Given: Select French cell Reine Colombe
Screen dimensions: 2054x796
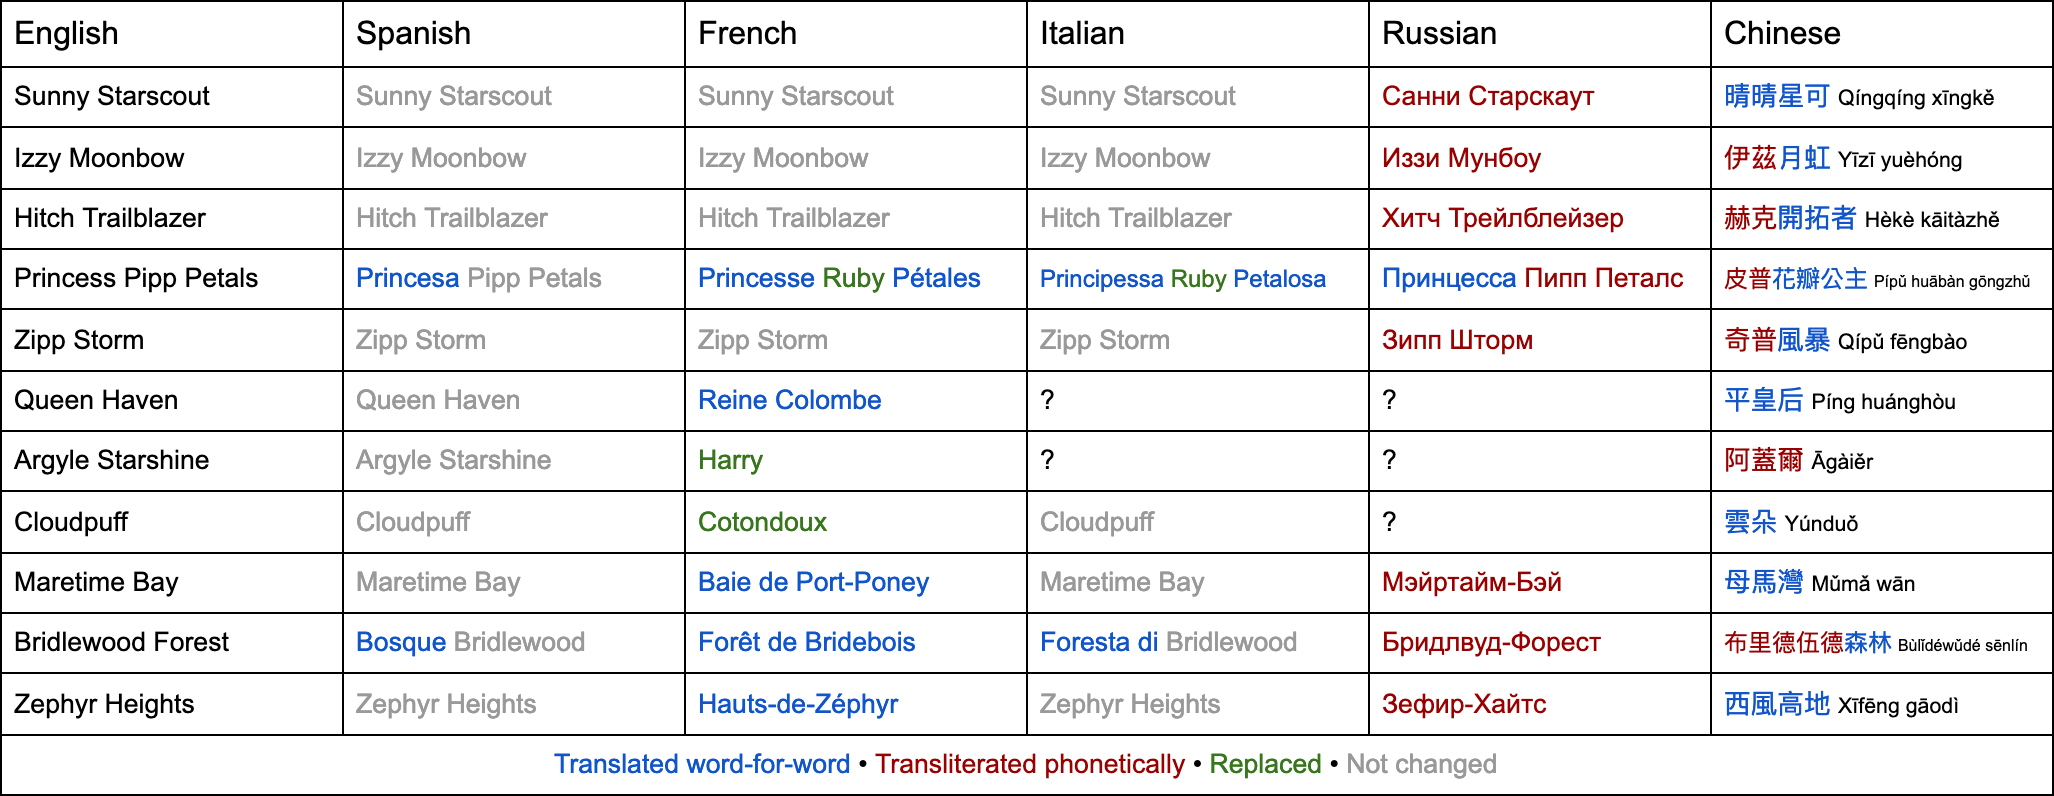Looking at the screenshot, I should [x=789, y=401].
